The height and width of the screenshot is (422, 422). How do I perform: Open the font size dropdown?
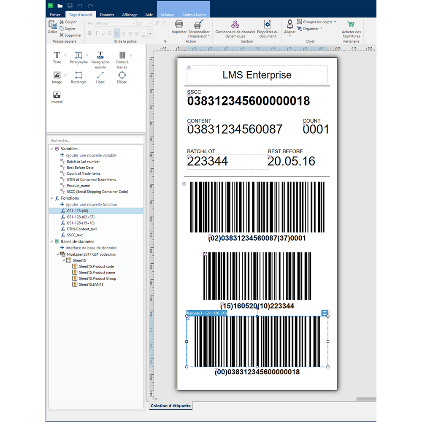tap(150, 24)
